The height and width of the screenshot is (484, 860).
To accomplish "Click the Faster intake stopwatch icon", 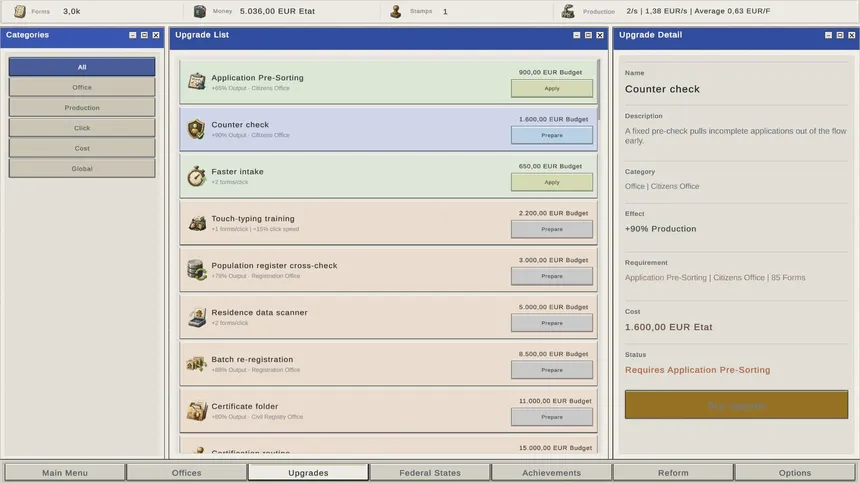I will tap(196, 176).
